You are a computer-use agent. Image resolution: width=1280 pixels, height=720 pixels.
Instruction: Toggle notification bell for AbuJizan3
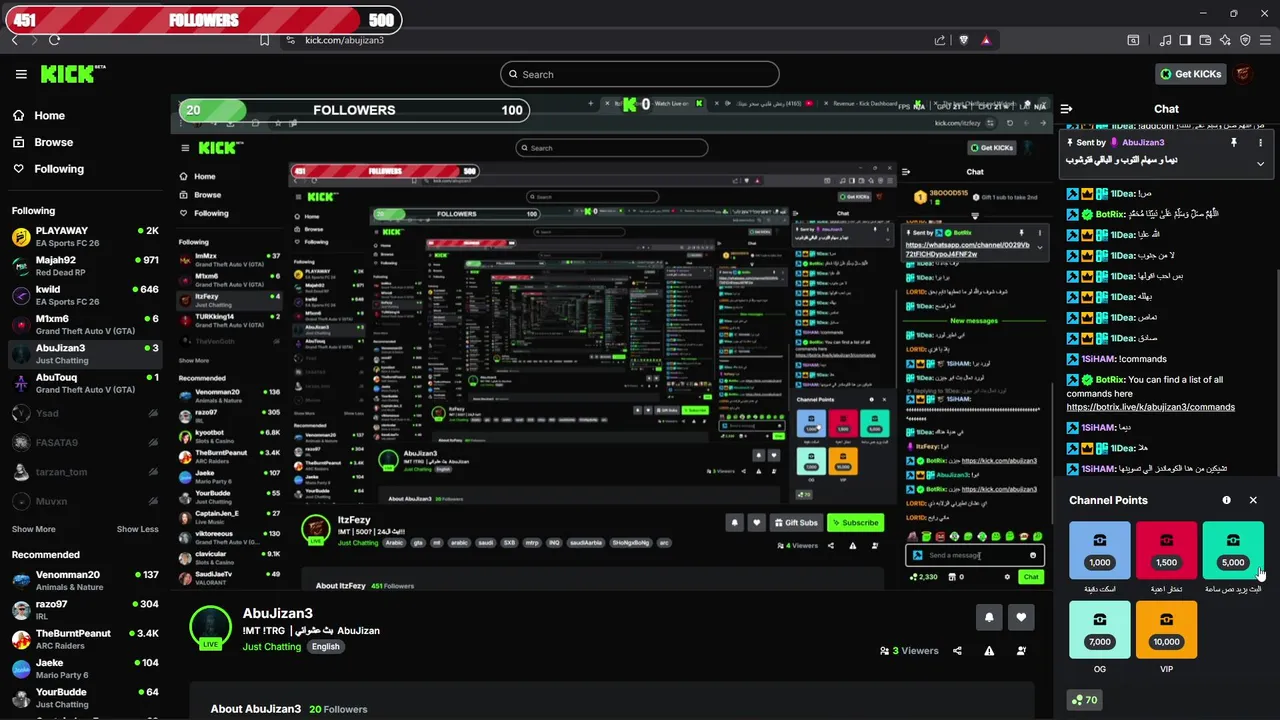click(x=989, y=617)
